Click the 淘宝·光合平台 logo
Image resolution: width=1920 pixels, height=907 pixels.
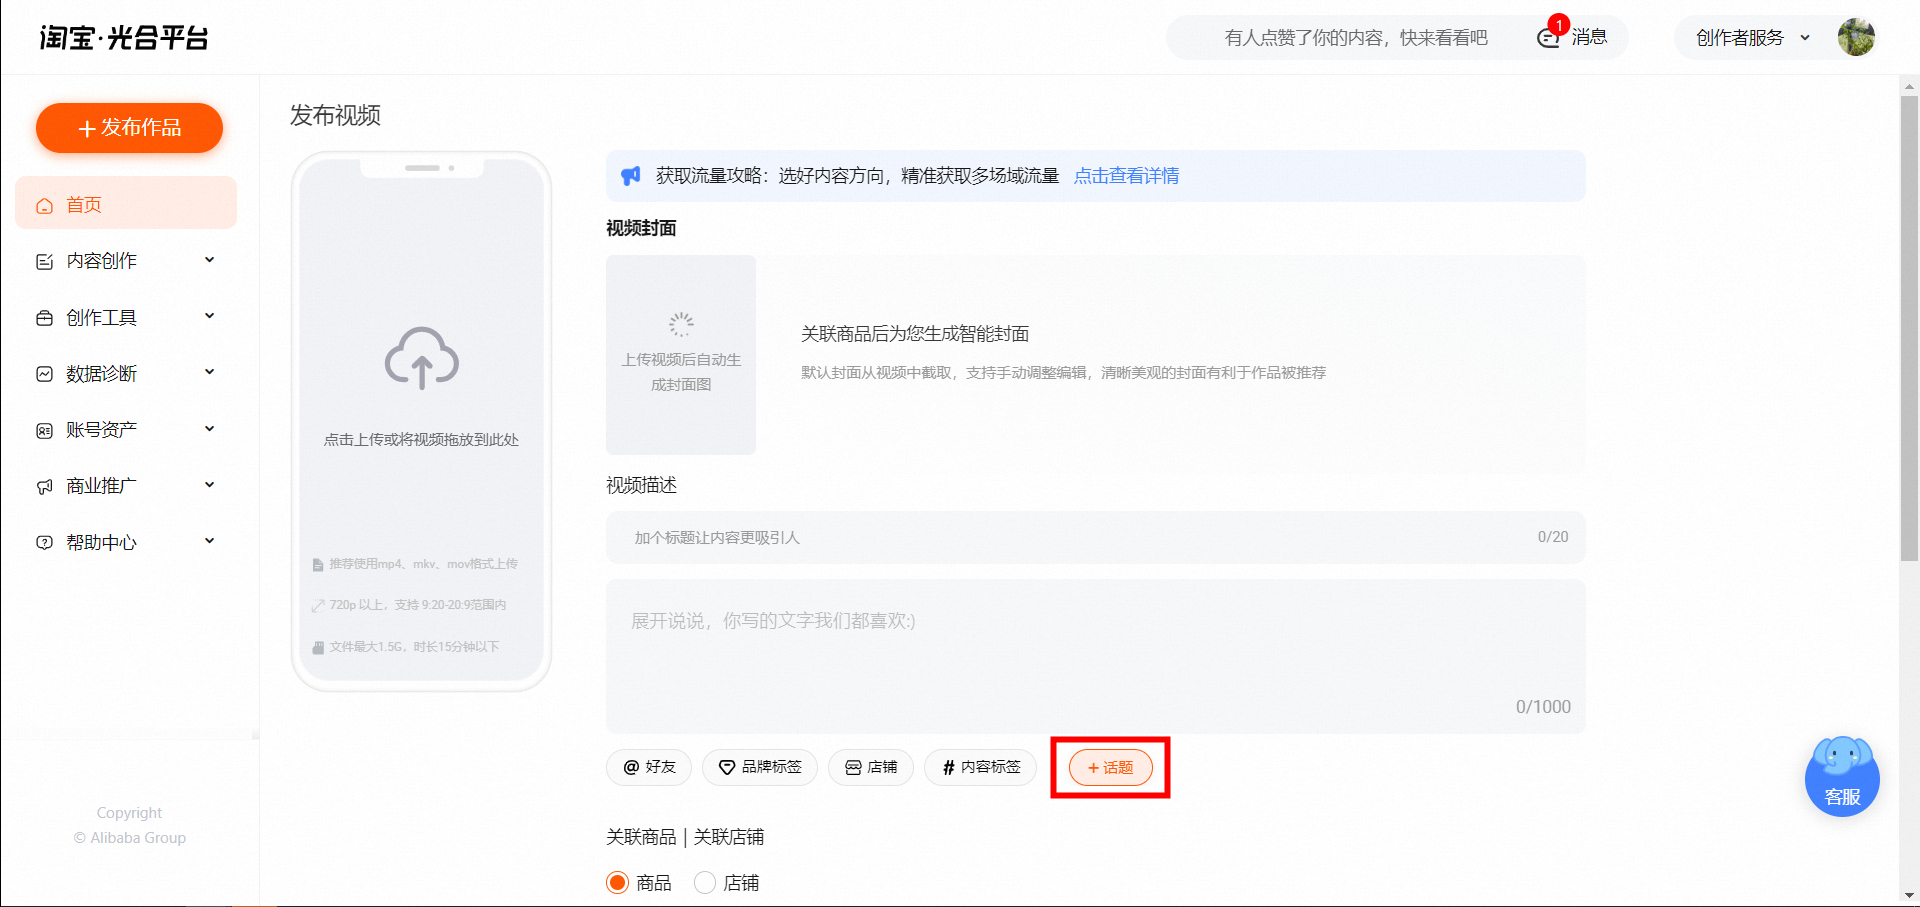pos(124,38)
